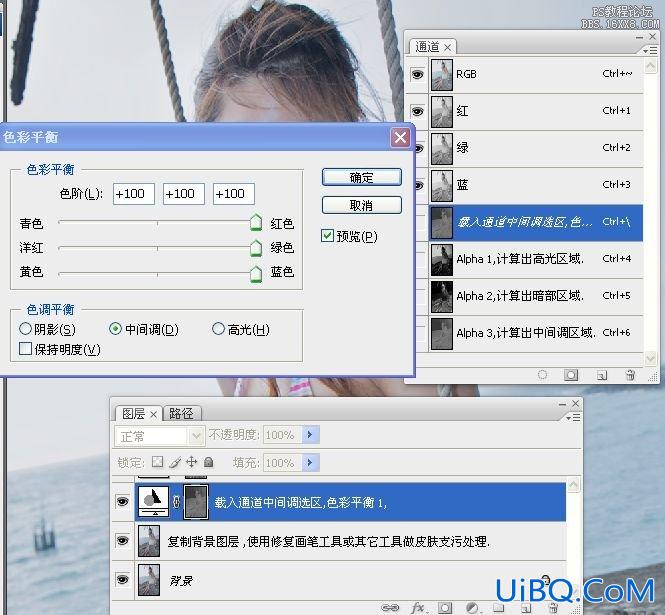
Task: Click 洋红-绿色 slider handle
Action: click(x=256, y=248)
